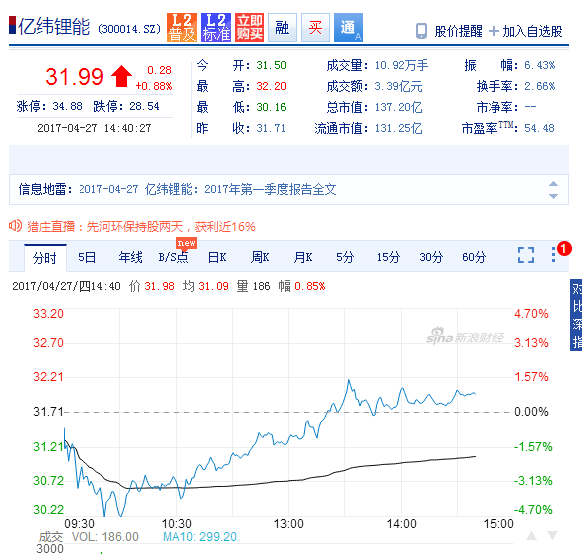Click the 融 margin trading icon
The image size is (582, 554).
click(282, 27)
